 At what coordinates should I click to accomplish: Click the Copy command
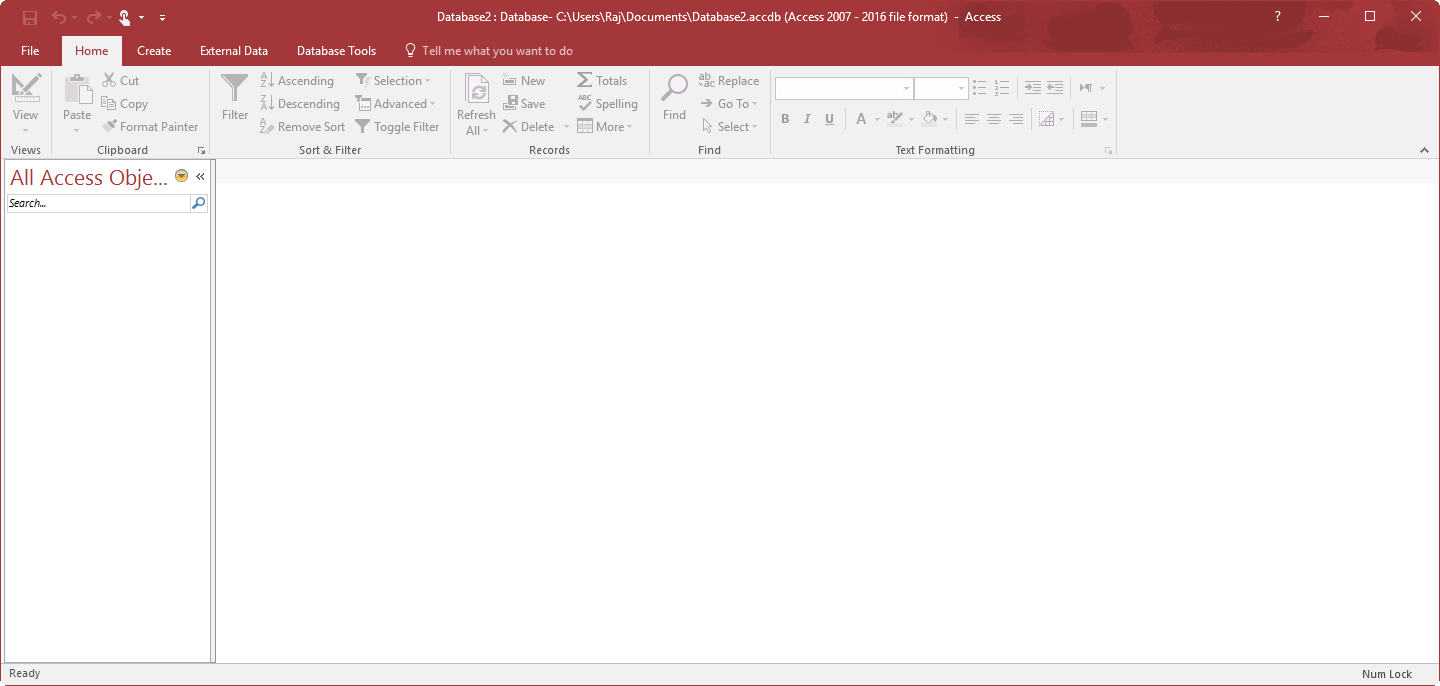125,104
